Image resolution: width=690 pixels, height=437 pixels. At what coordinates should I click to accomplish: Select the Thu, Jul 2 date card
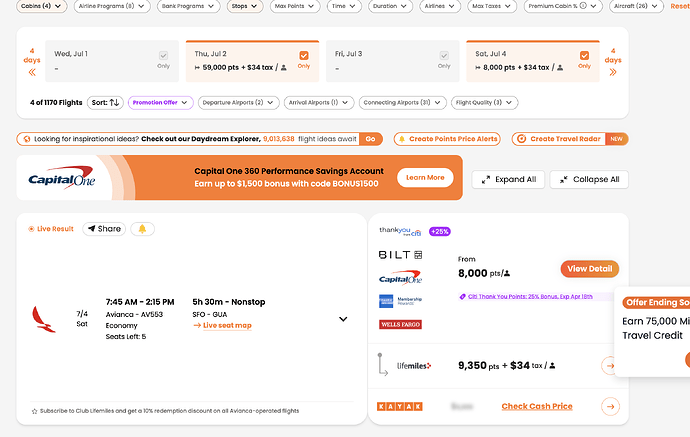(252, 61)
